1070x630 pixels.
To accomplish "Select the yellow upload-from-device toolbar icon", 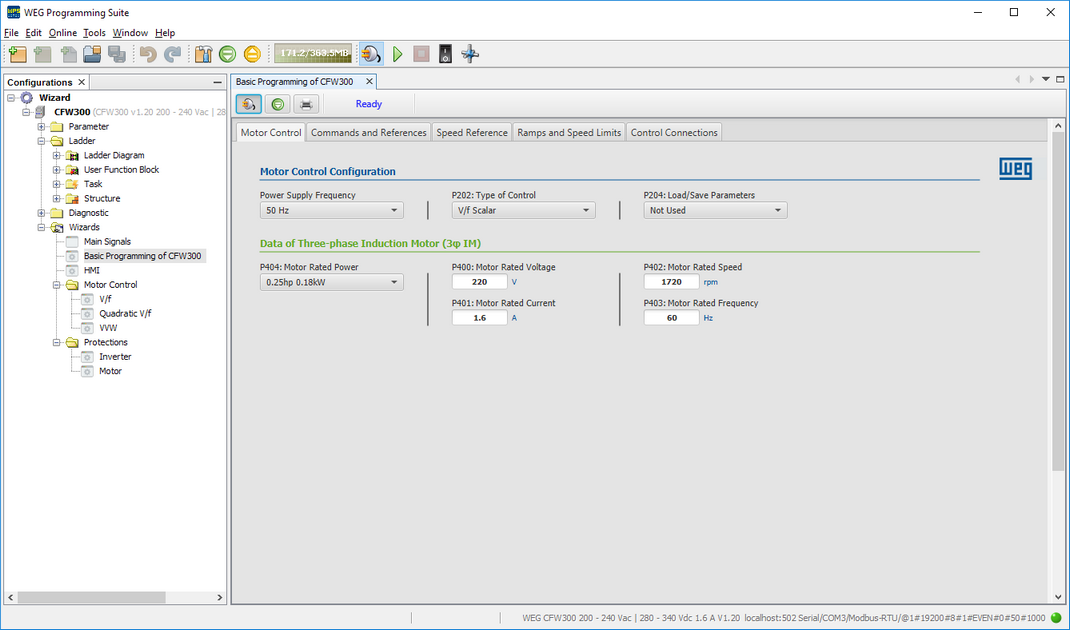I will click(x=252, y=54).
